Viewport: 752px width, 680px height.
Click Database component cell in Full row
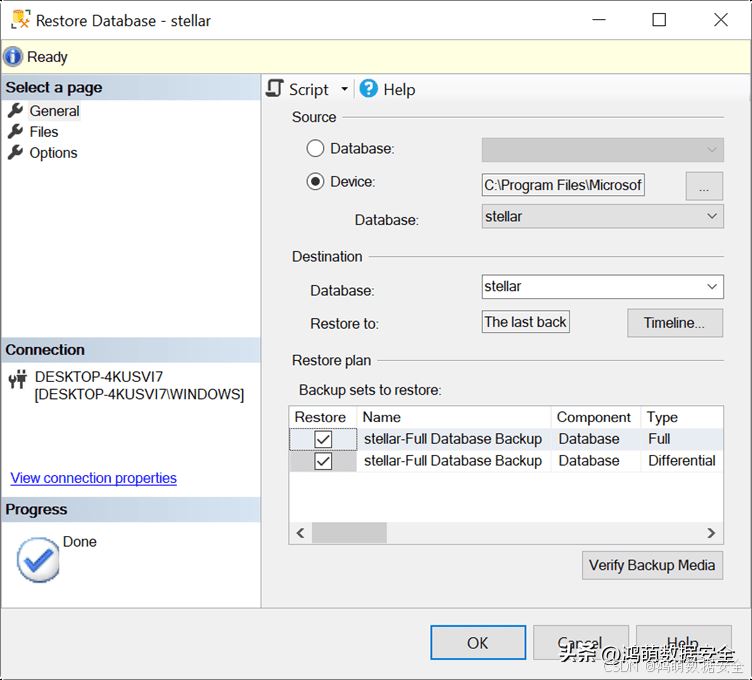coord(596,439)
